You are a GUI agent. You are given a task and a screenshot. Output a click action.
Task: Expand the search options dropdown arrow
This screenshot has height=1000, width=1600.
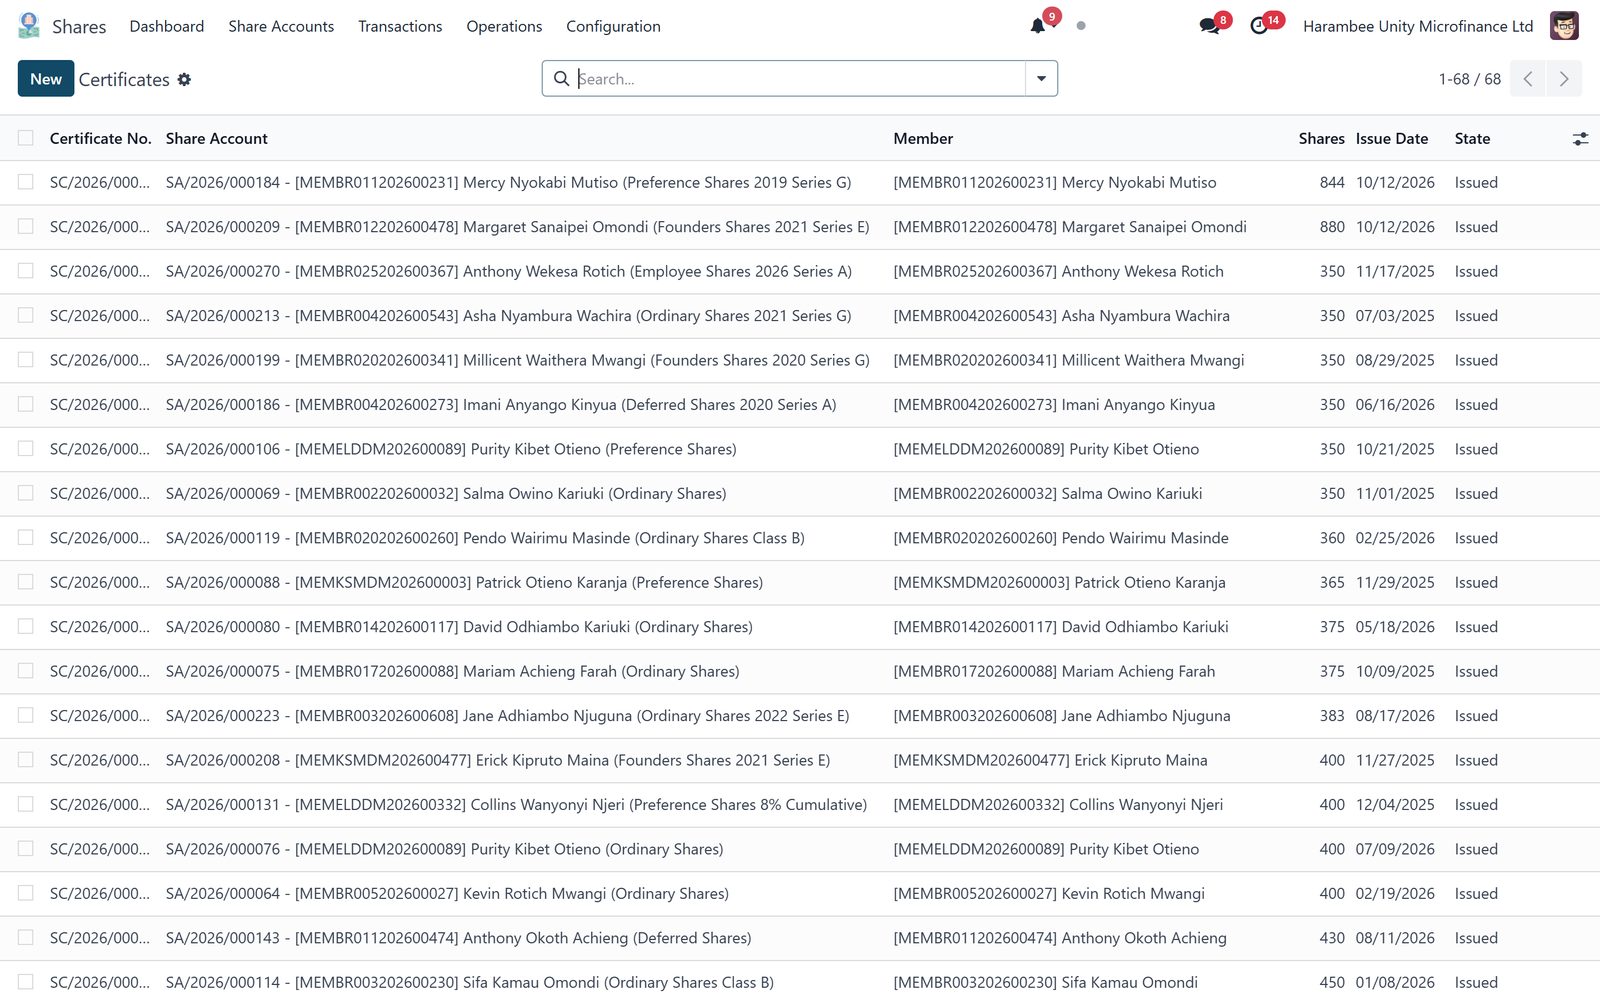[x=1041, y=79]
